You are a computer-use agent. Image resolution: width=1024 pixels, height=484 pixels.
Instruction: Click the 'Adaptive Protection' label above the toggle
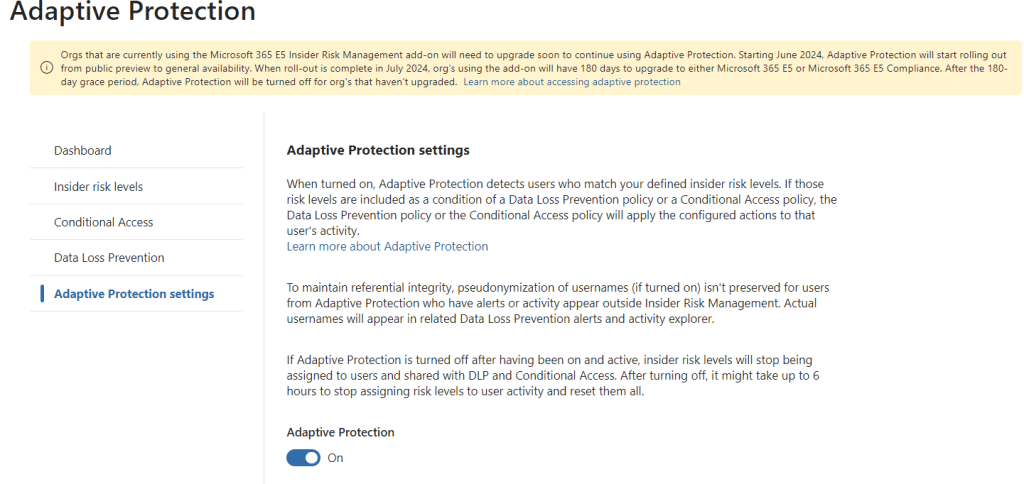[x=340, y=432]
